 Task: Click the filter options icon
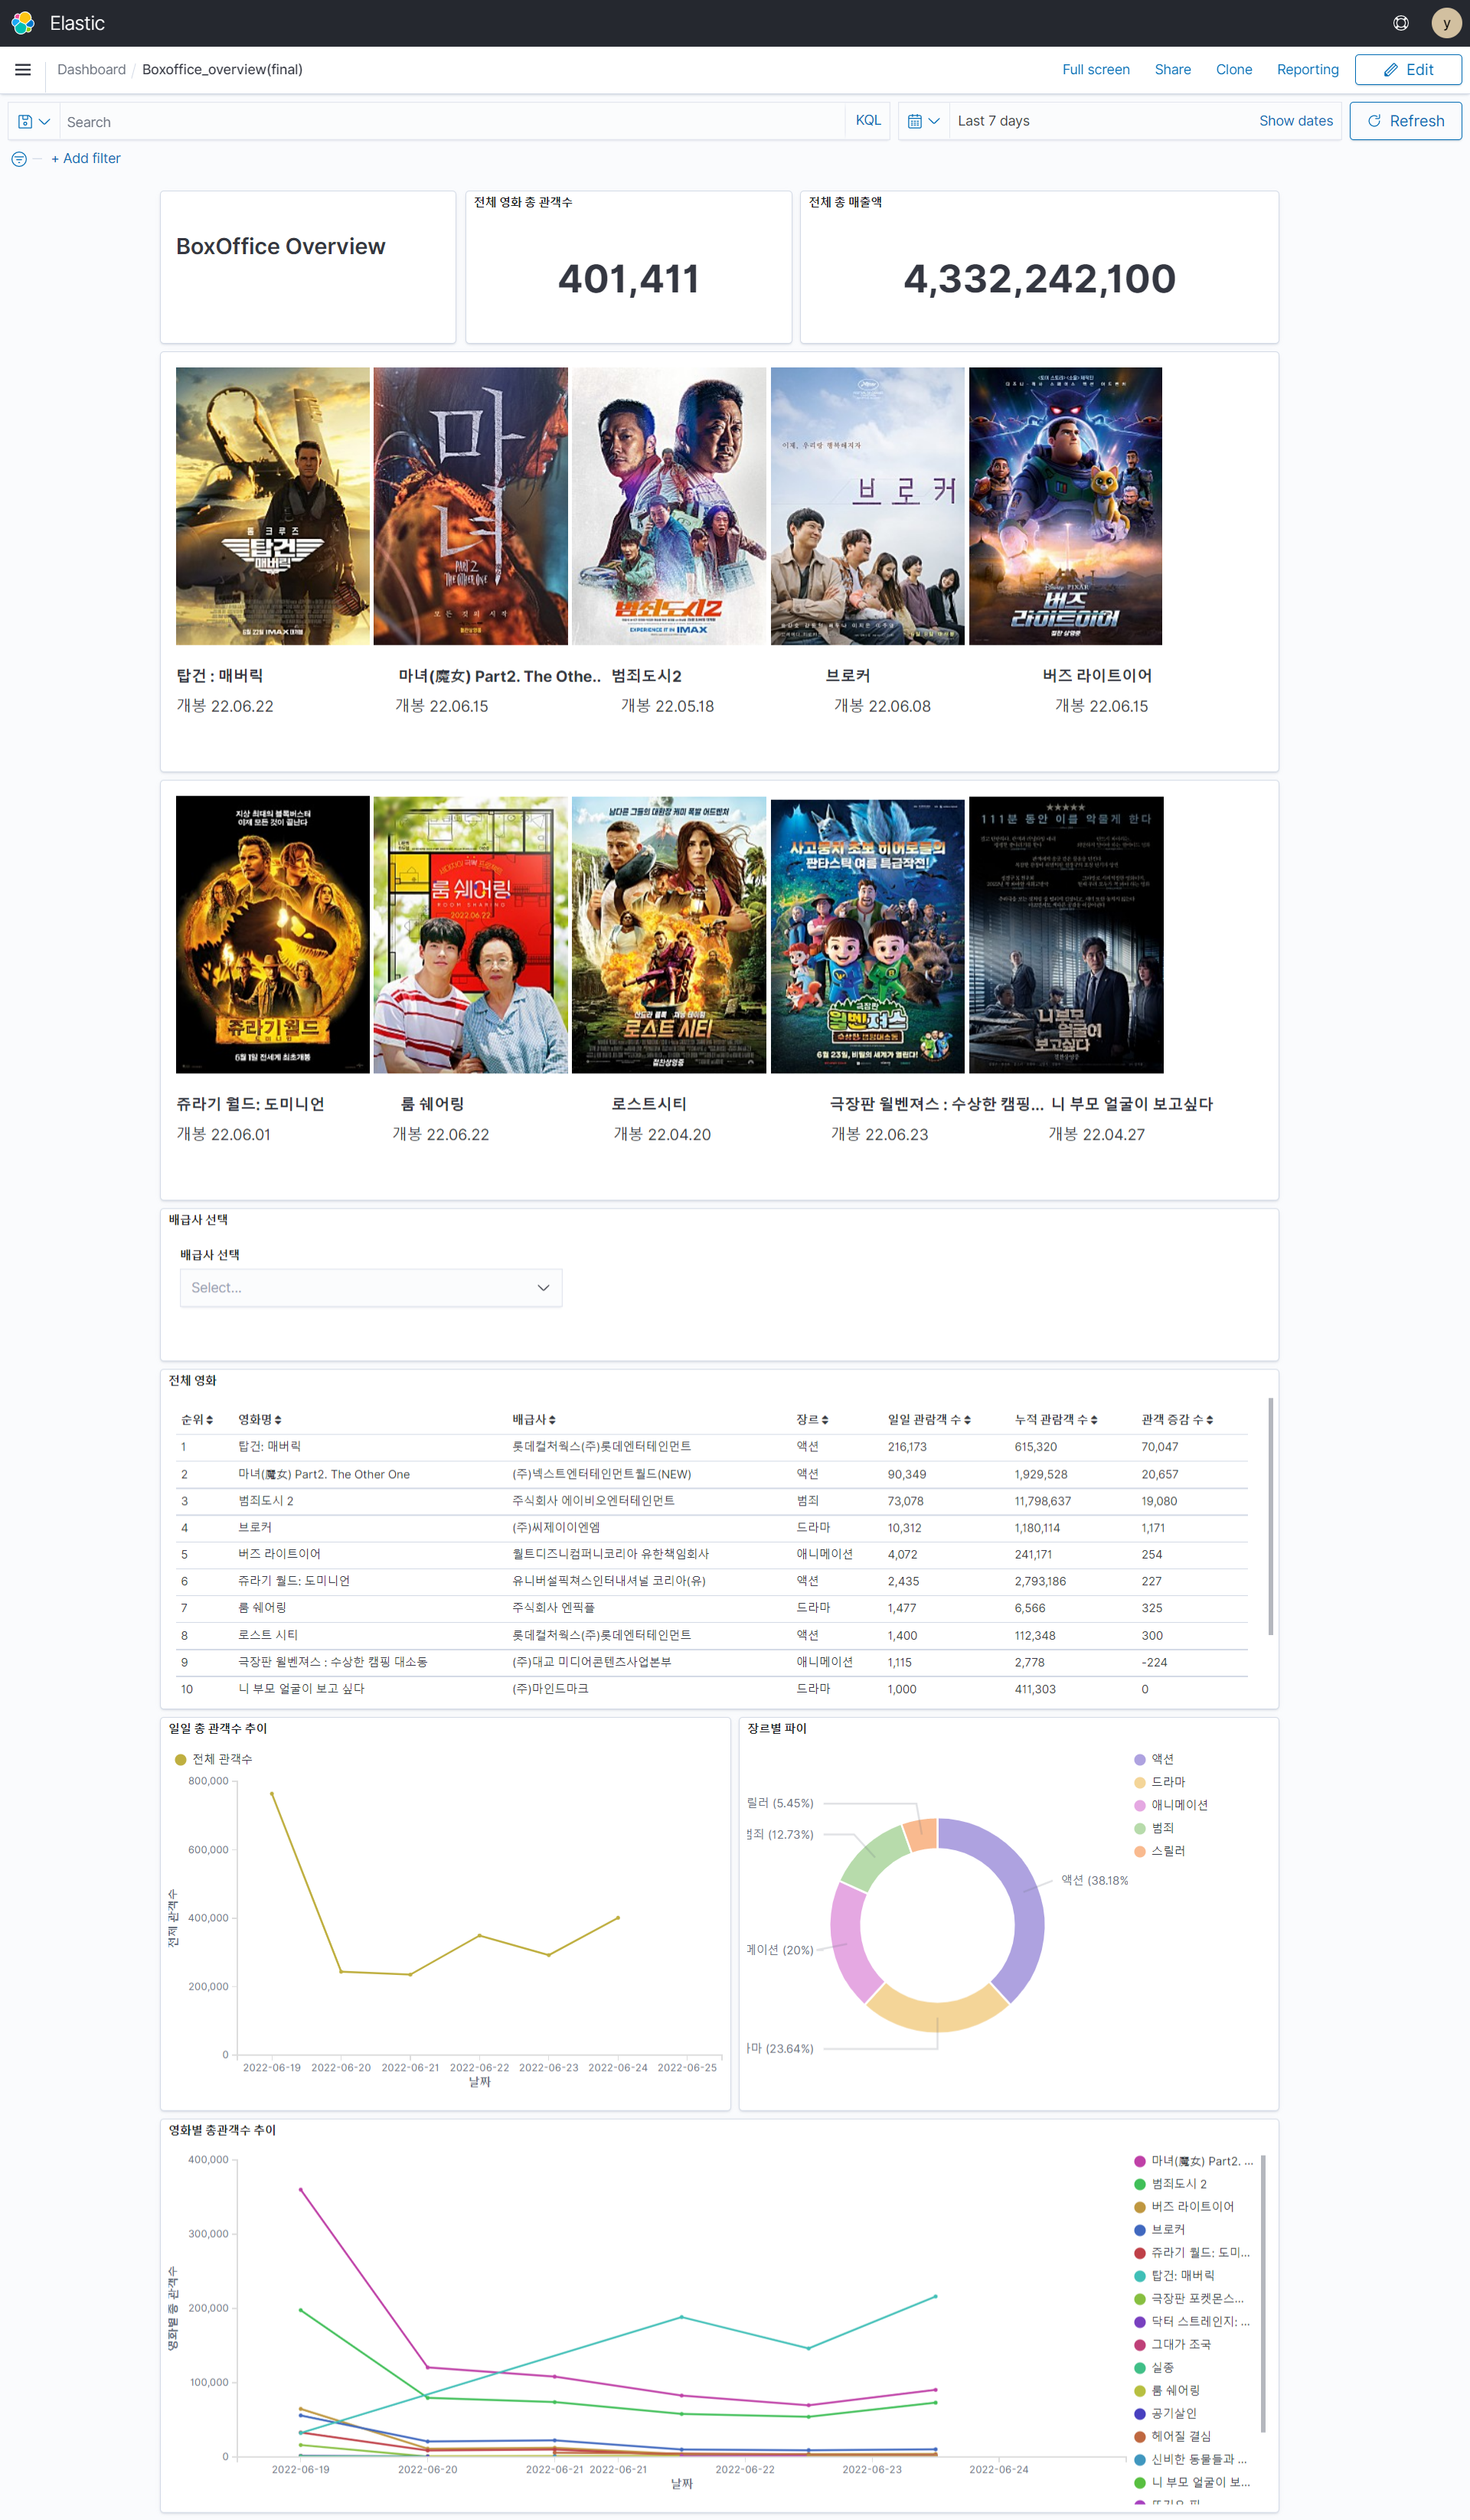pos(19,159)
